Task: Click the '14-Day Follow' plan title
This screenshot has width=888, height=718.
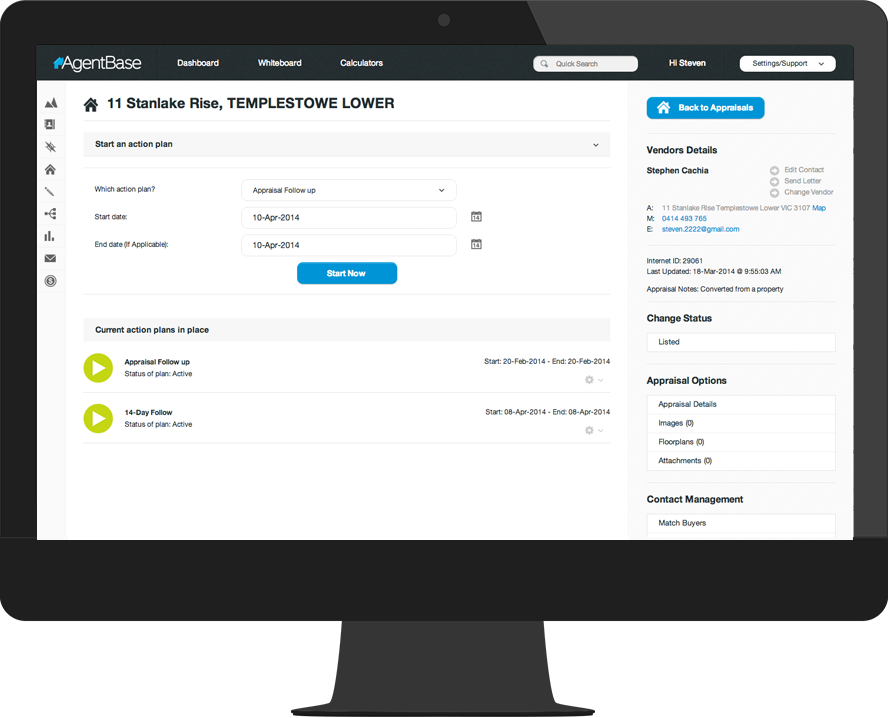Action: 148,412
